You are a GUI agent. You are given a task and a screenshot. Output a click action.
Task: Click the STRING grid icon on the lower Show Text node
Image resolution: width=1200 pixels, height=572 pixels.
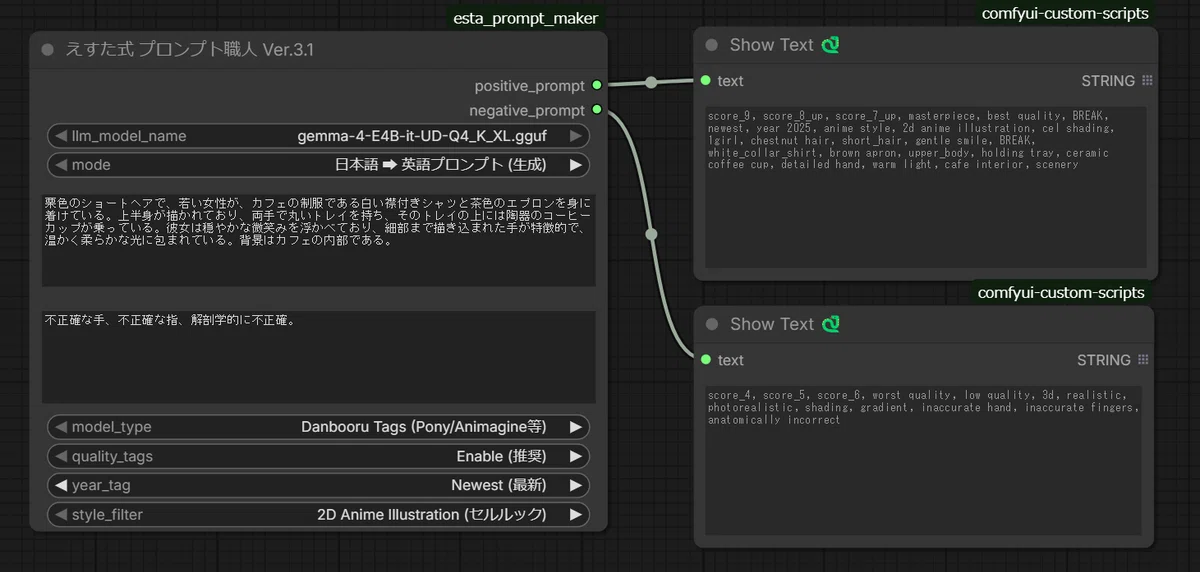click(1142, 360)
